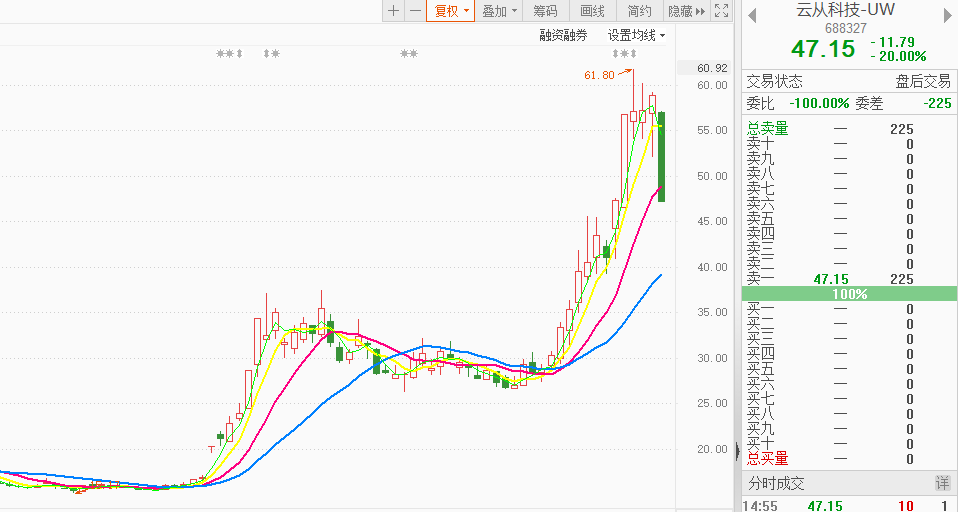This screenshot has height=512, width=958.
Task: Click the 买十 order row
Action: coord(849,444)
